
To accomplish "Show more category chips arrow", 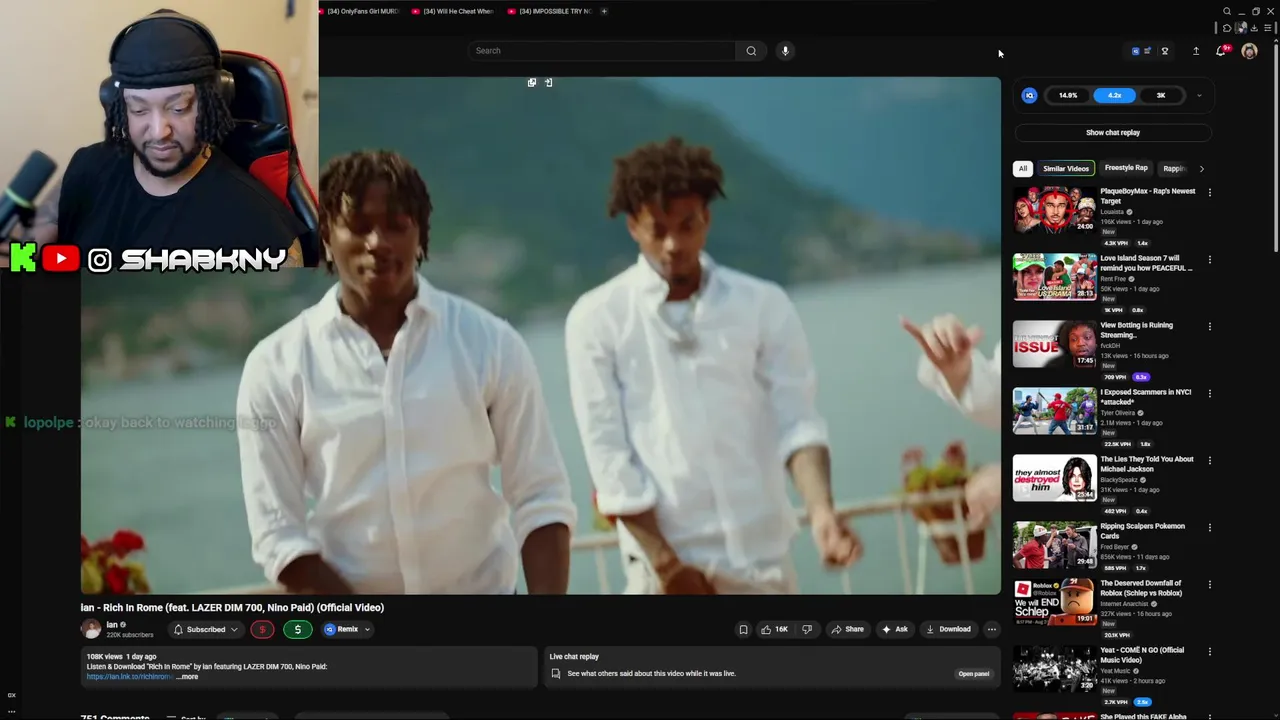I will tap(1201, 169).
